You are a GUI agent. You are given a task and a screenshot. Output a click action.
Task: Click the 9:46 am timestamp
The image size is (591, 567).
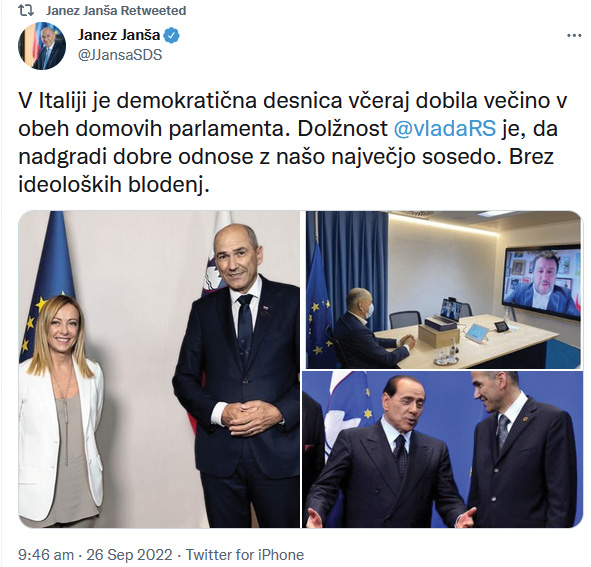pos(46,555)
